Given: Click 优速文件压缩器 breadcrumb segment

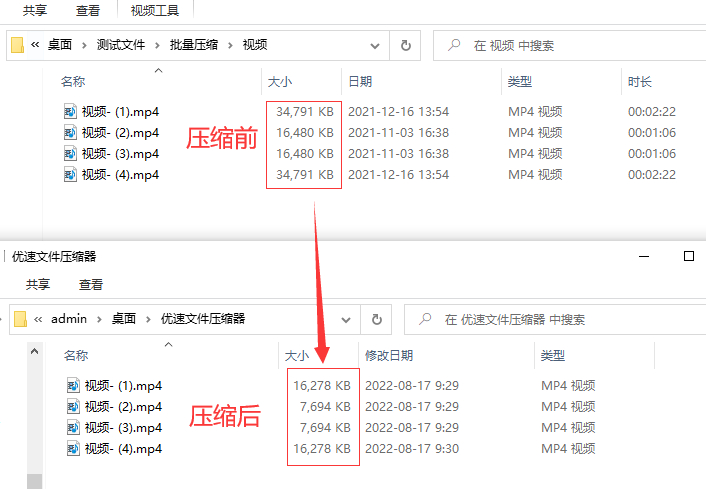Looking at the screenshot, I should [x=203, y=319].
